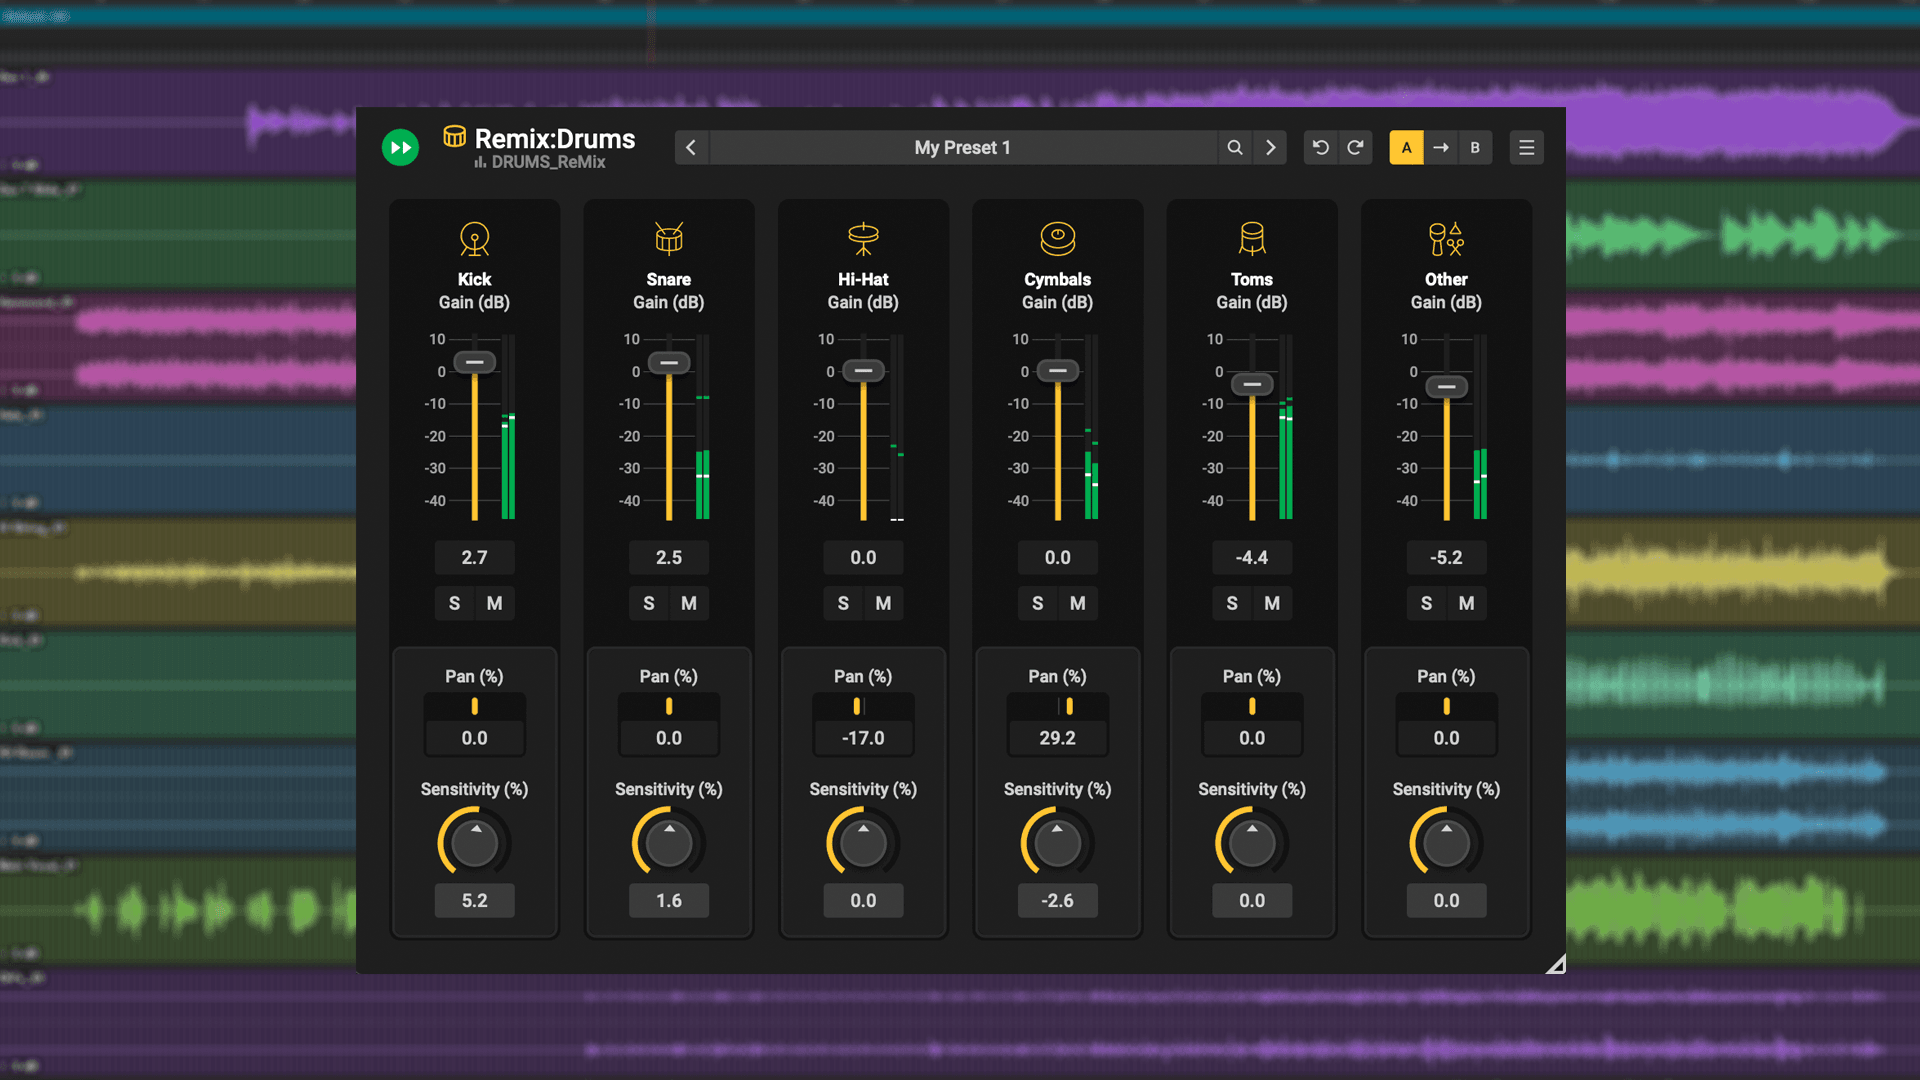
Task: Select the Kick drum channel icon
Action: [x=474, y=239]
